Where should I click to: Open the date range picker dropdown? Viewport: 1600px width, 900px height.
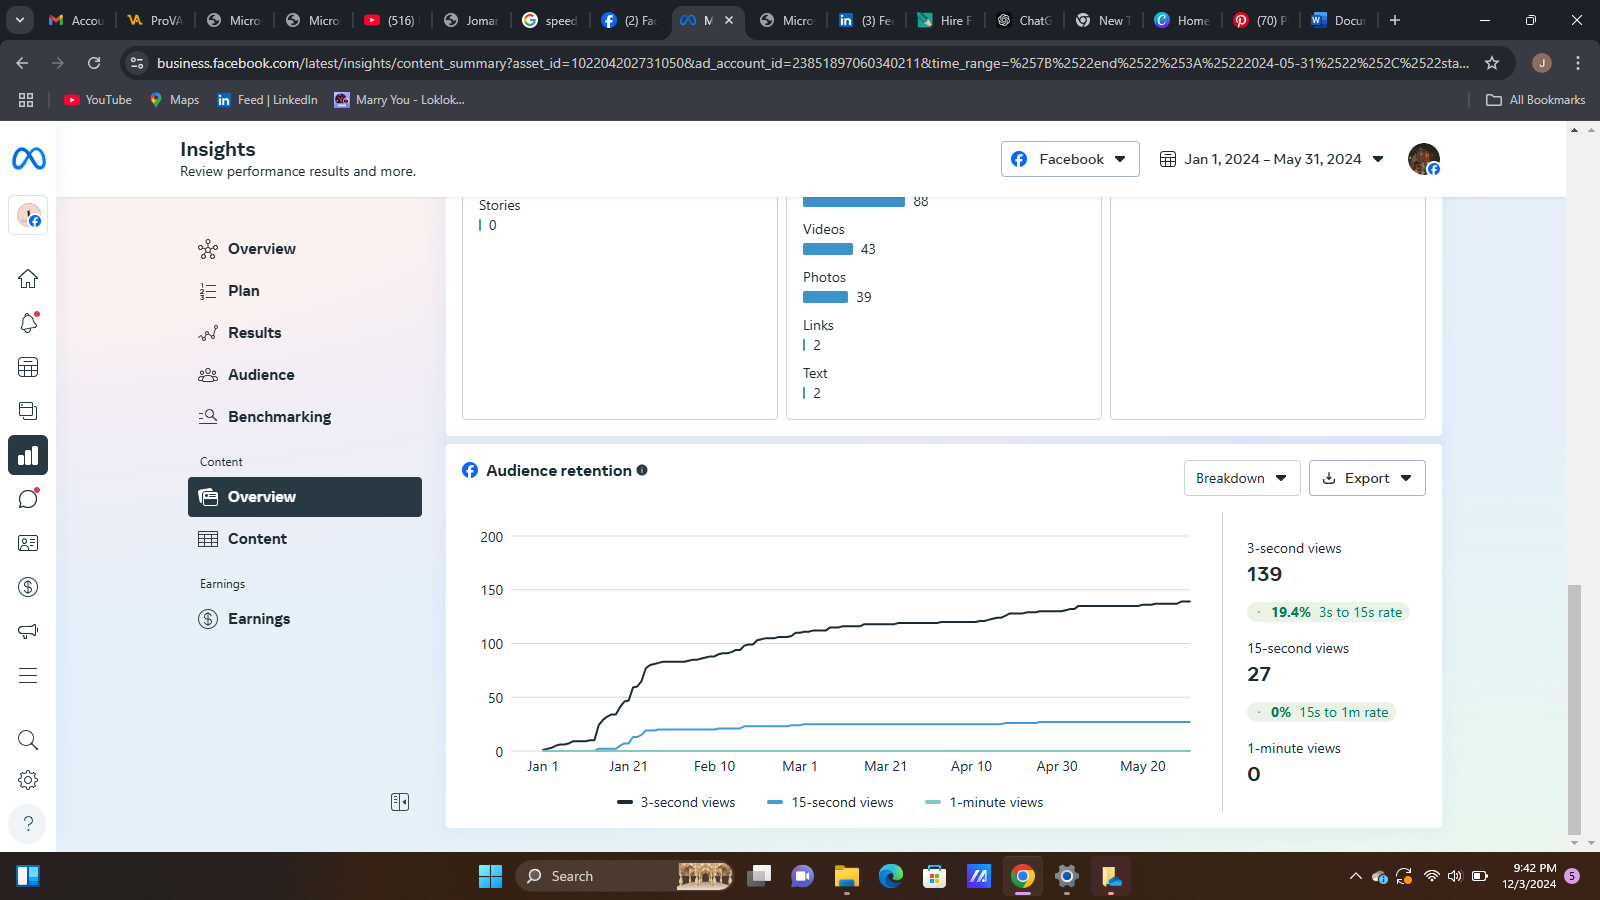[1271, 159]
